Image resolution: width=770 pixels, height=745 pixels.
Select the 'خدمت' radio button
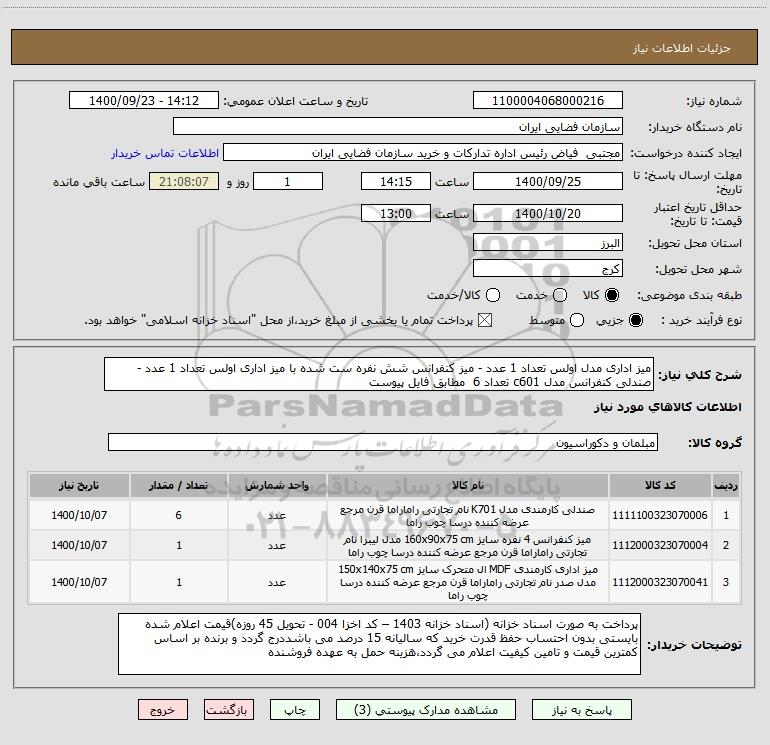(x=560, y=295)
